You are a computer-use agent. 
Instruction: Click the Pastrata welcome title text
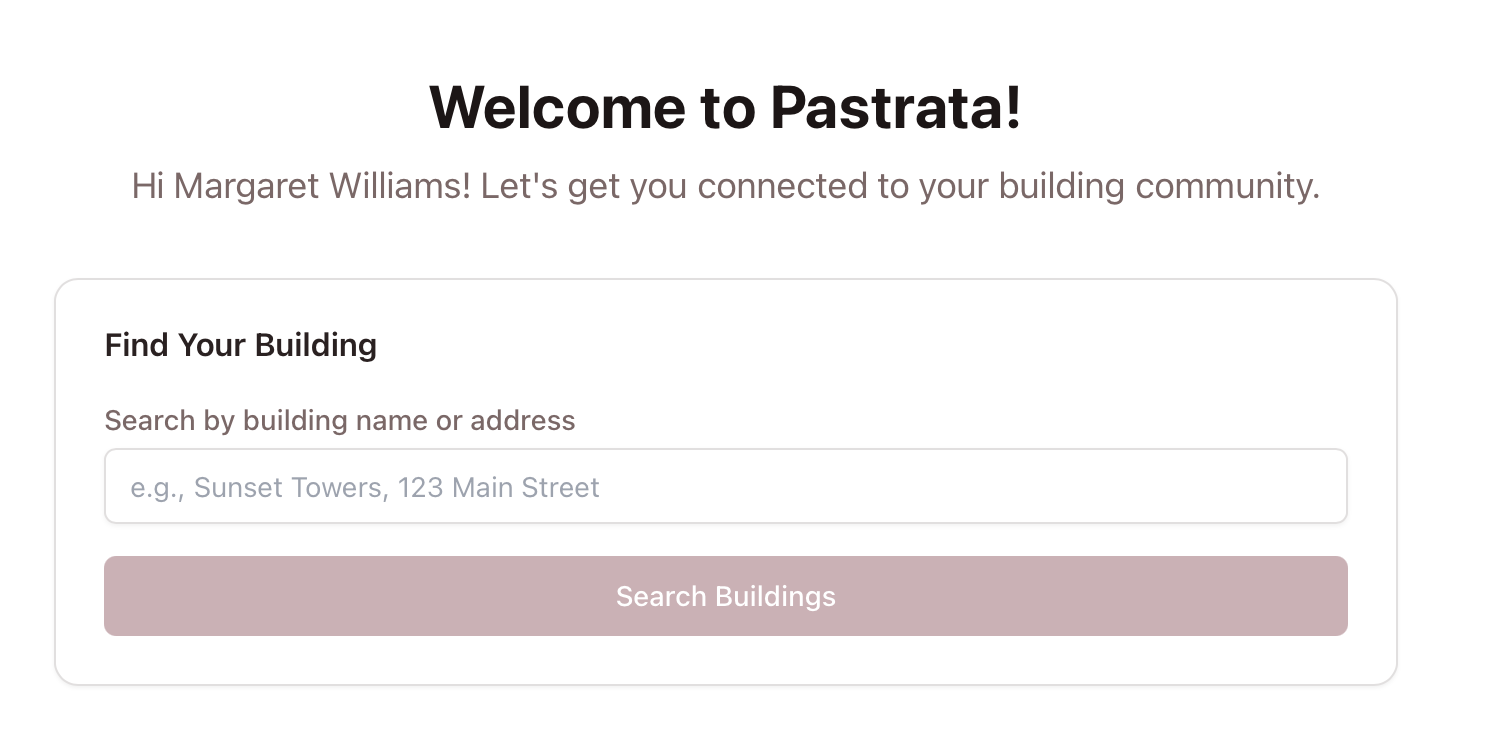726,107
